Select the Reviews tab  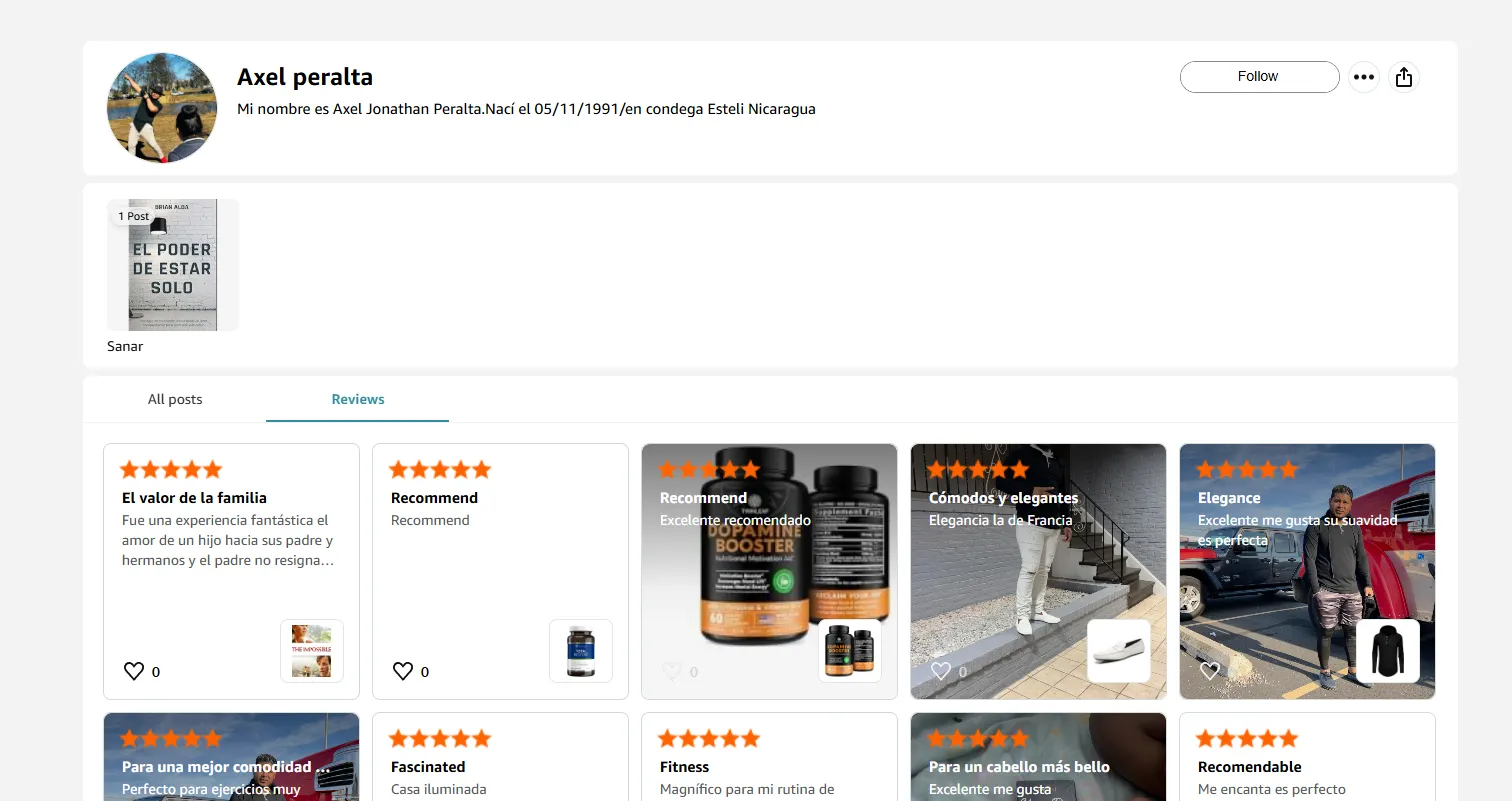[x=358, y=399]
